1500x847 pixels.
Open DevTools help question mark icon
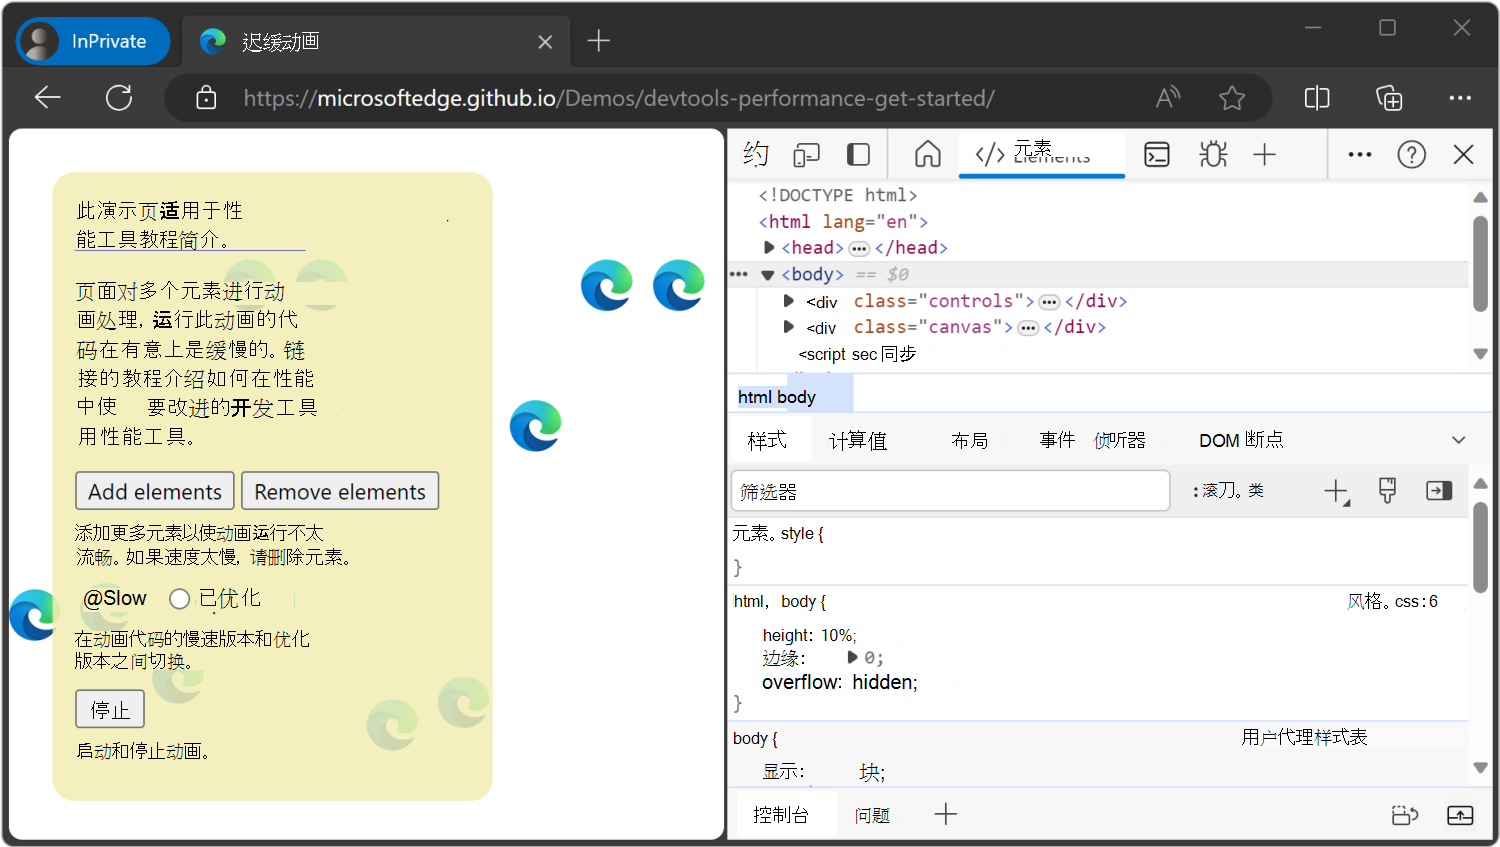1412,154
